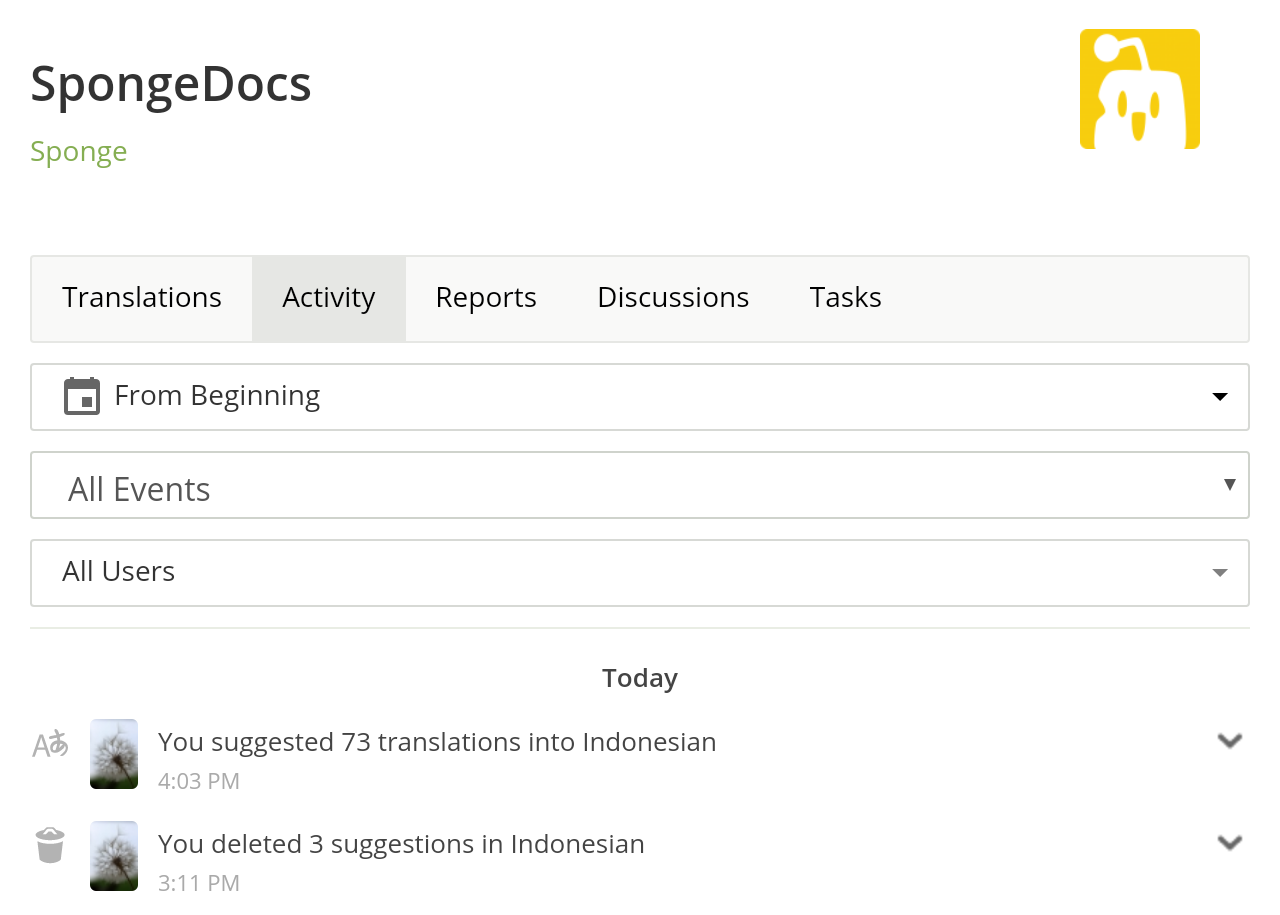Open the Tasks tab
Image resolution: width=1280 pixels, height=915 pixels.
click(x=846, y=298)
